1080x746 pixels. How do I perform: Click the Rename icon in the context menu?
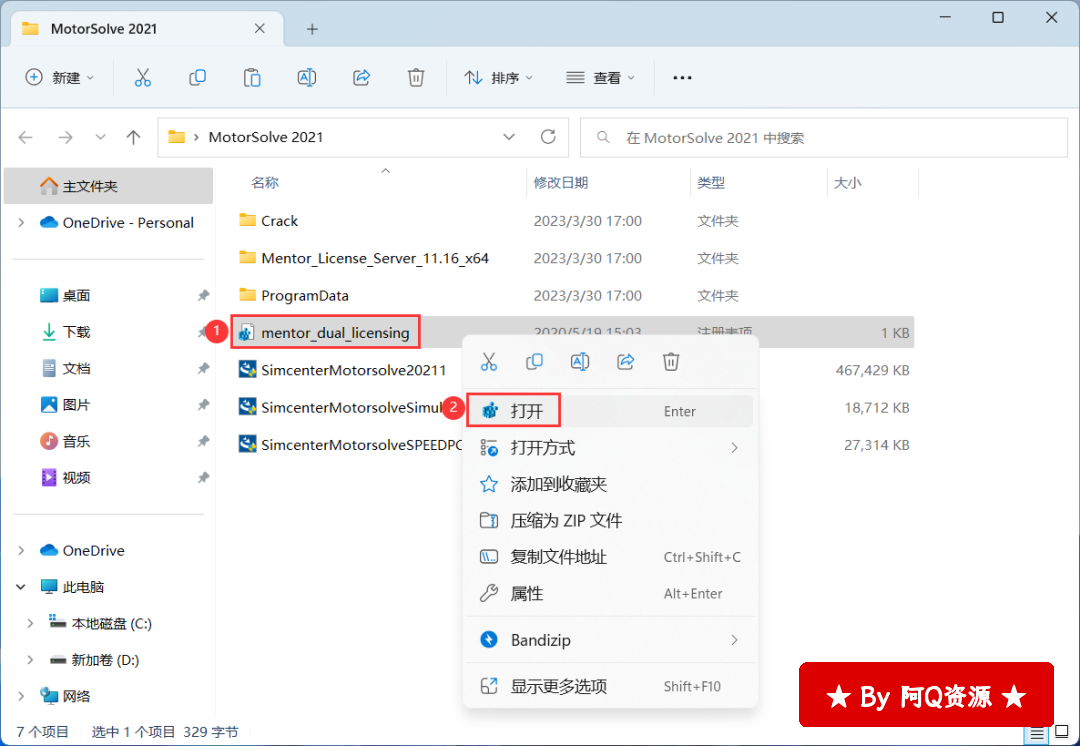tap(580, 362)
